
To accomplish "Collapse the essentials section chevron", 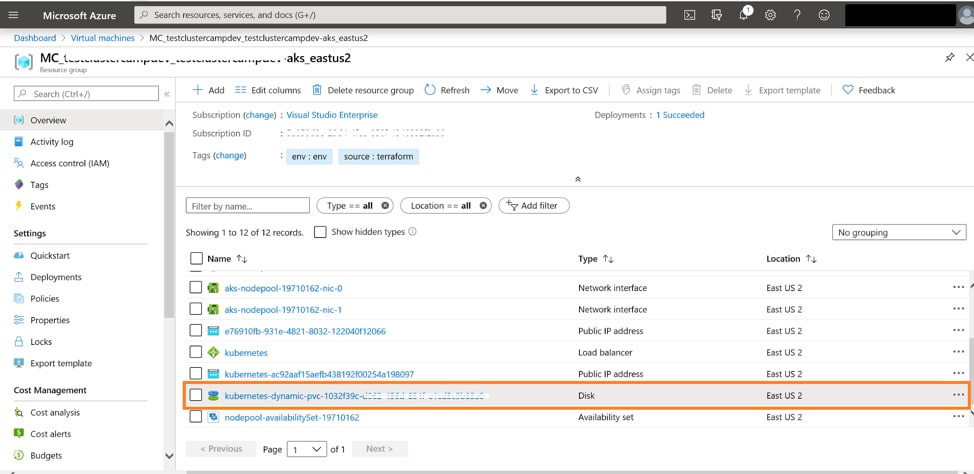I will pyautogui.click(x=577, y=179).
